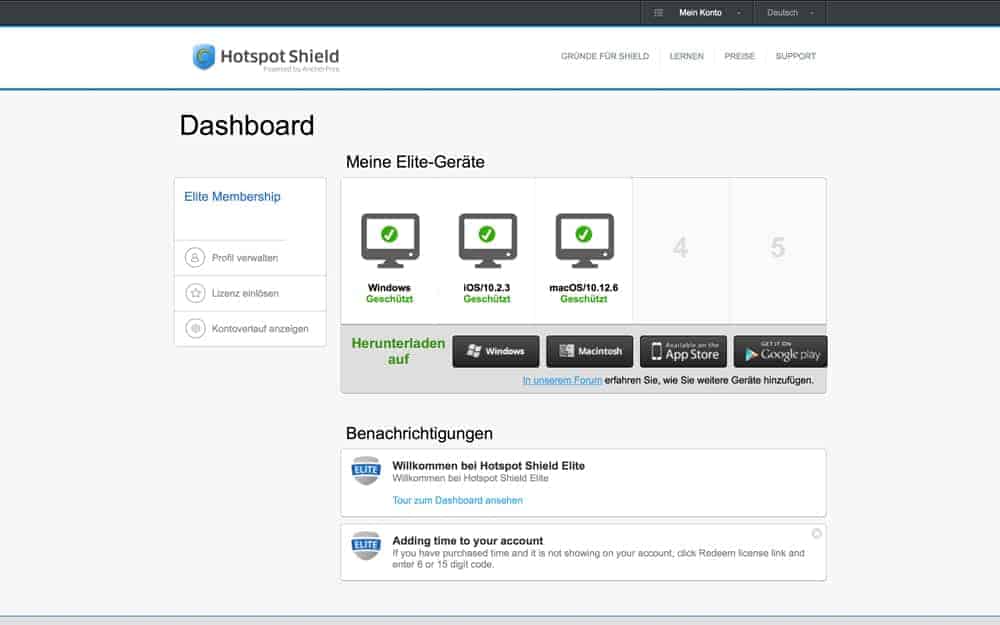Image resolution: width=1000 pixels, height=625 pixels.
Task: Select the Windows protected device monitor icon
Action: (x=390, y=240)
